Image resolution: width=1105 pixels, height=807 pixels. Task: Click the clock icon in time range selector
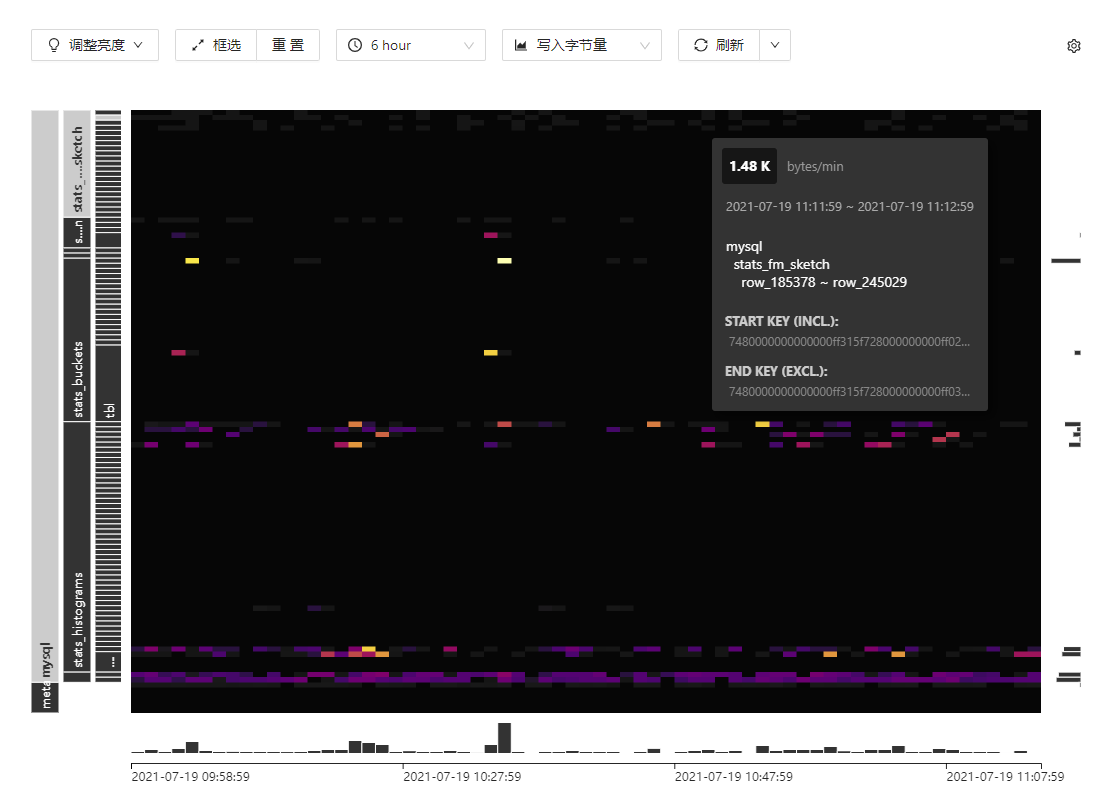(x=355, y=45)
